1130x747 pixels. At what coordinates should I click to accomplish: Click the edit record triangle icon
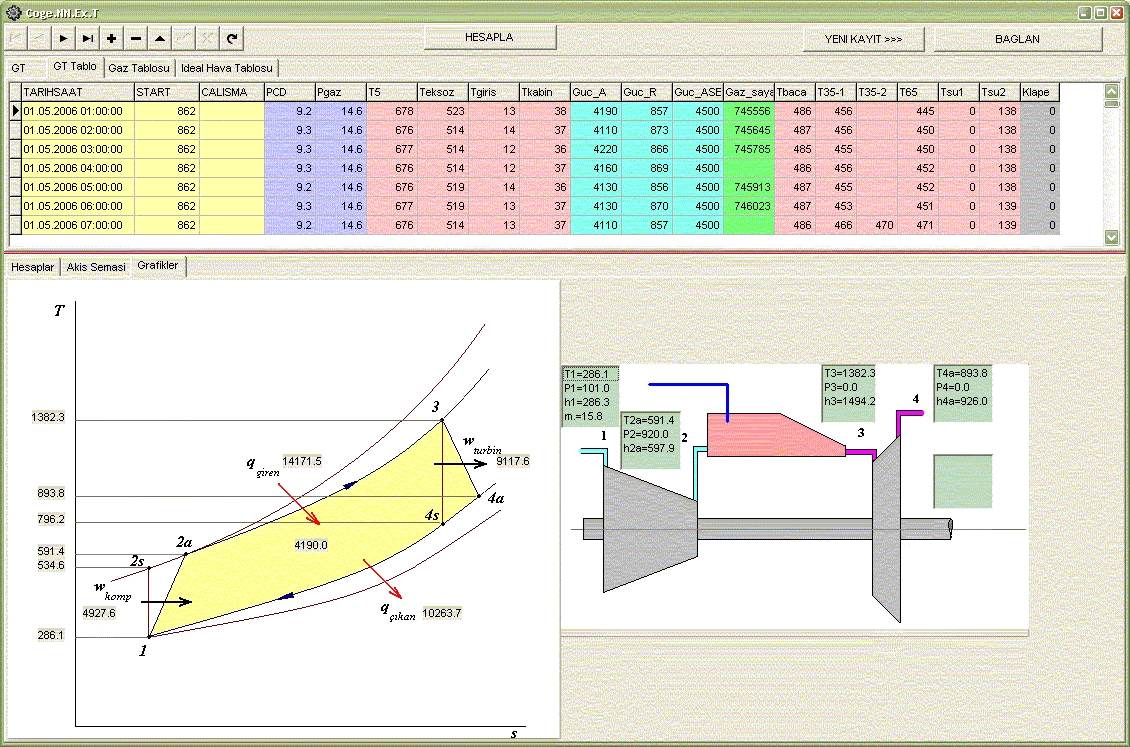coord(160,38)
